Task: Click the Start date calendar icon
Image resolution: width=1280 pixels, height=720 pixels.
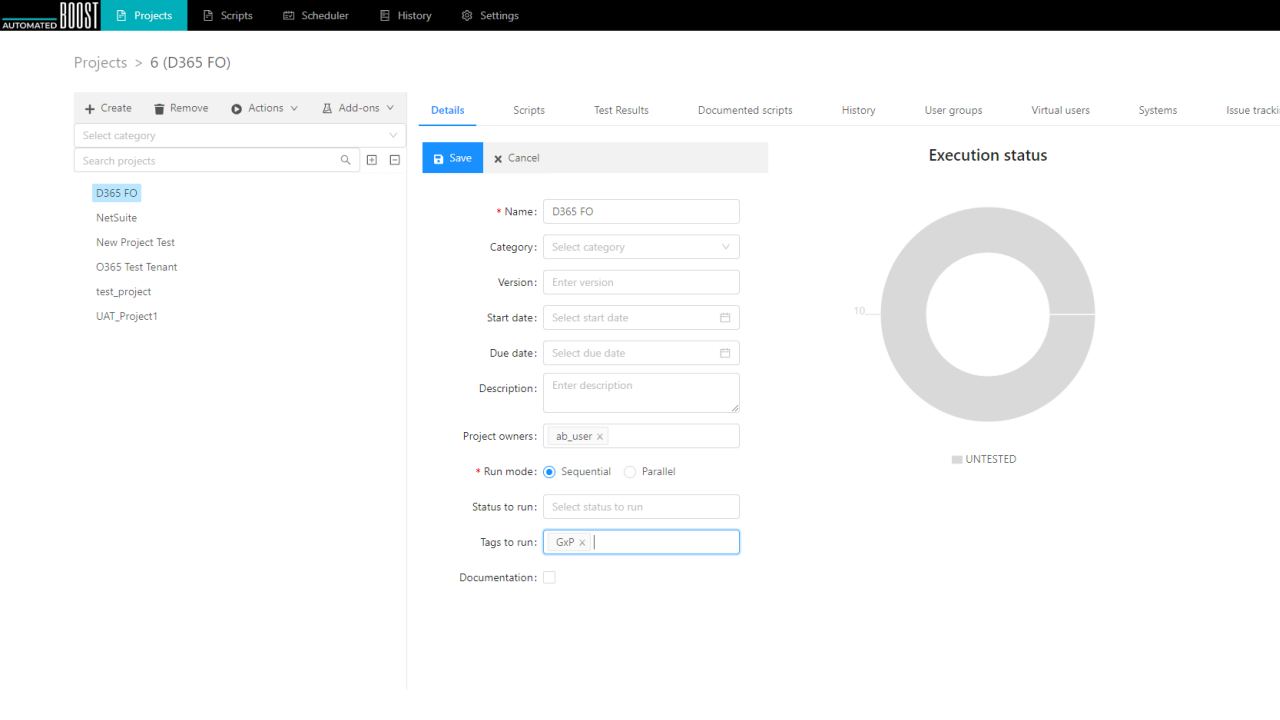Action: [x=725, y=318]
